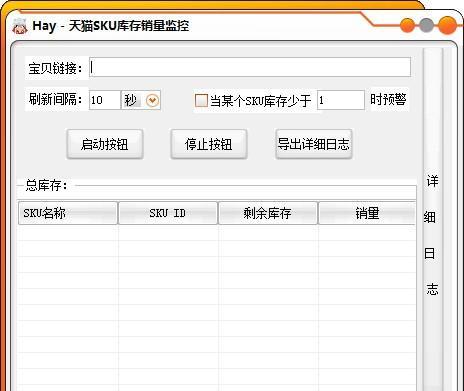Click the 宝贝链接 URL input field
The image size is (464, 391).
(250, 67)
